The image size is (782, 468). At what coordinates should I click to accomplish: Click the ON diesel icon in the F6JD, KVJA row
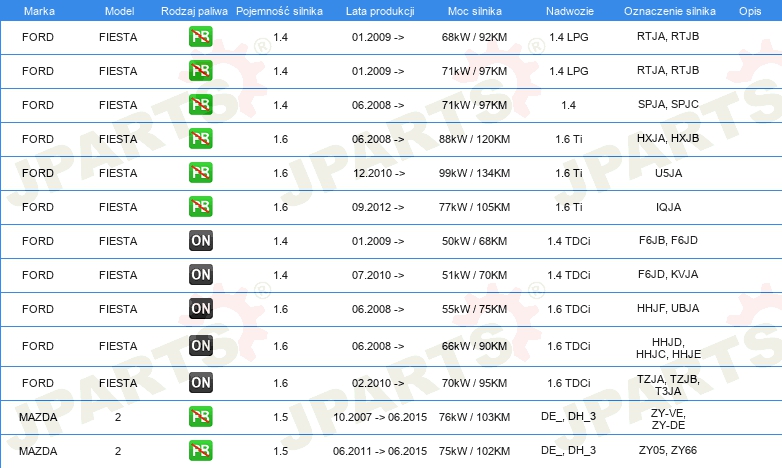(200, 274)
